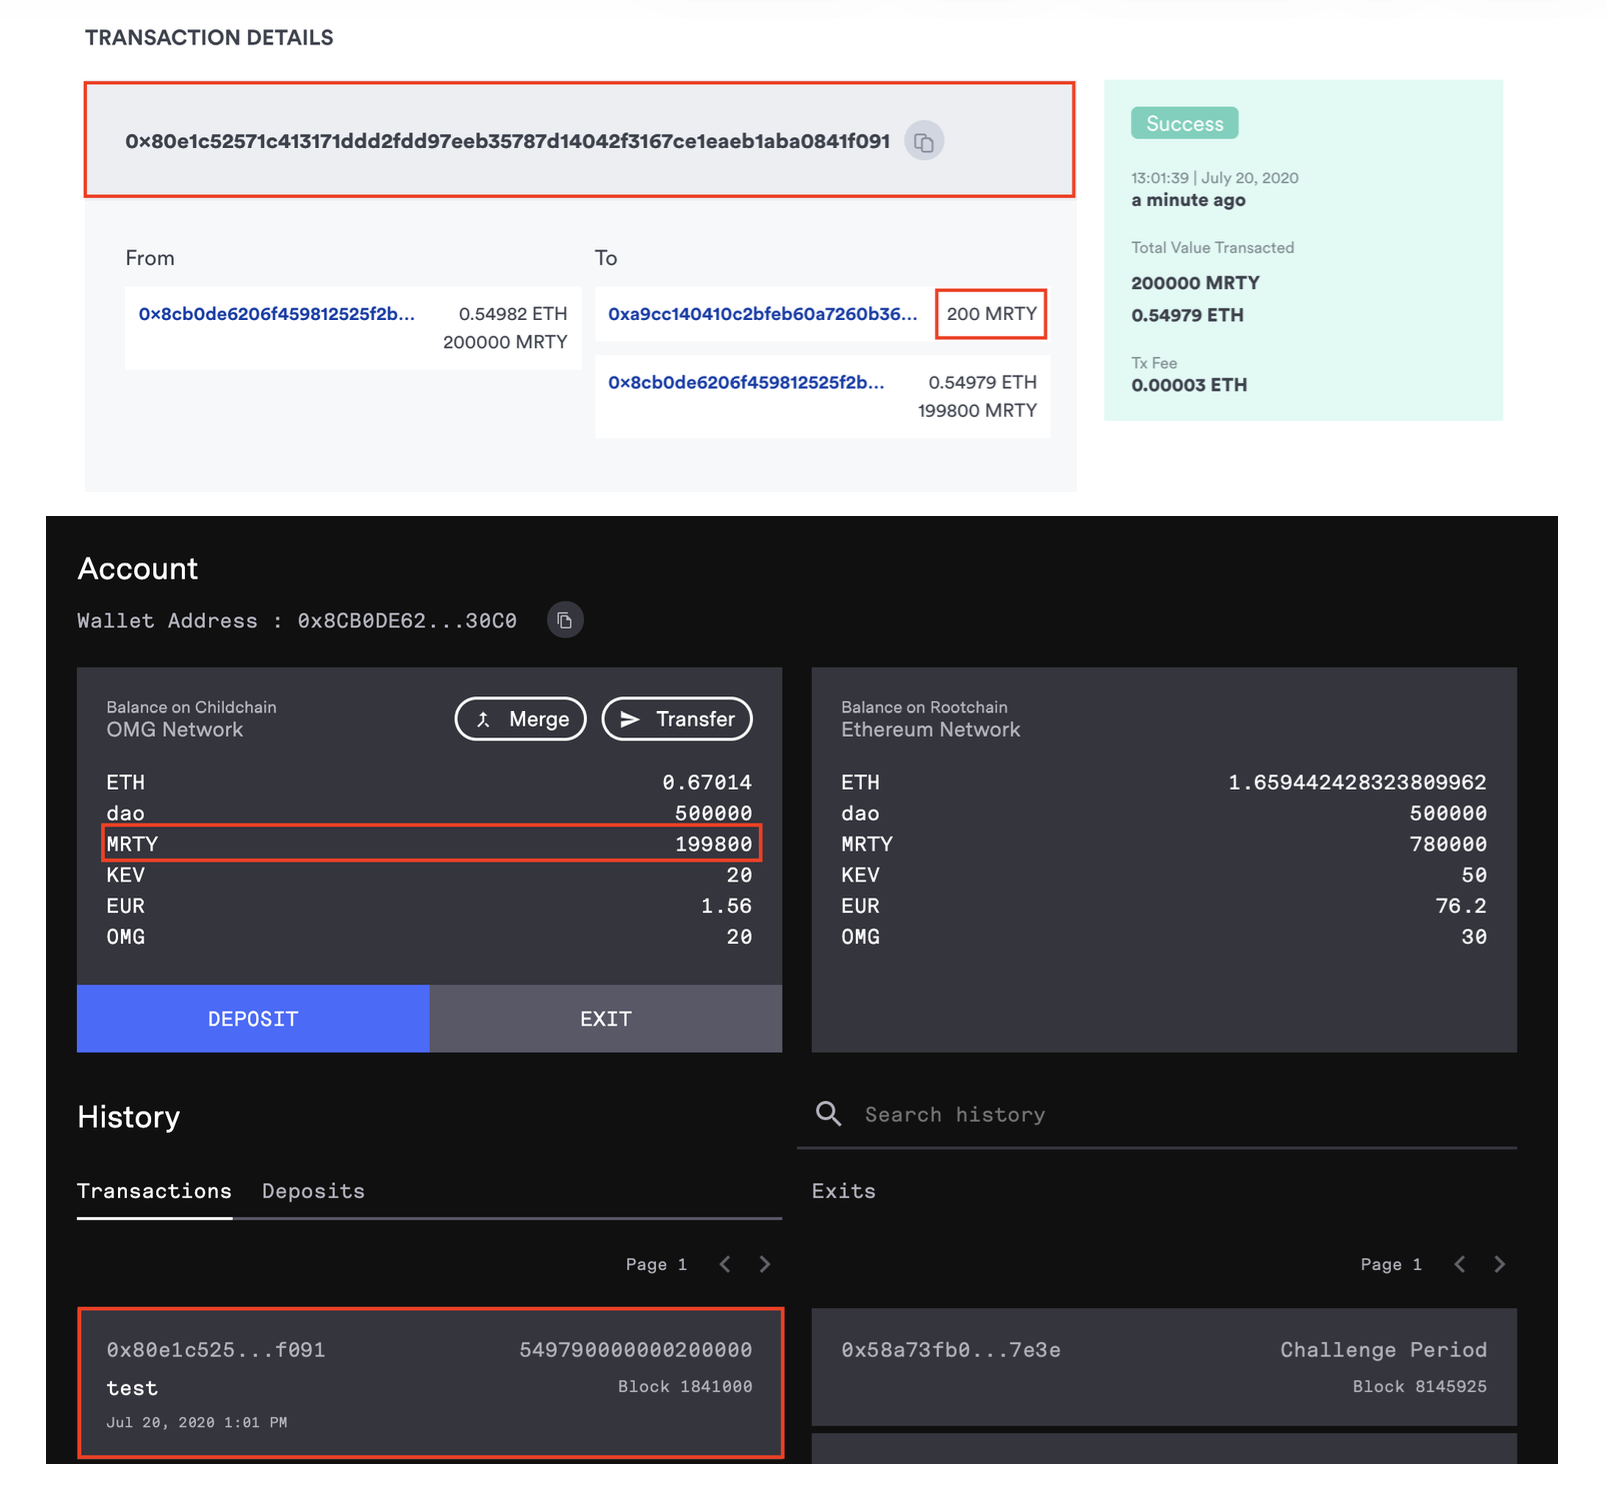This screenshot has width=1606, height=1488.
Task: Click the Ethereum Network rootchain label
Action: click(930, 730)
